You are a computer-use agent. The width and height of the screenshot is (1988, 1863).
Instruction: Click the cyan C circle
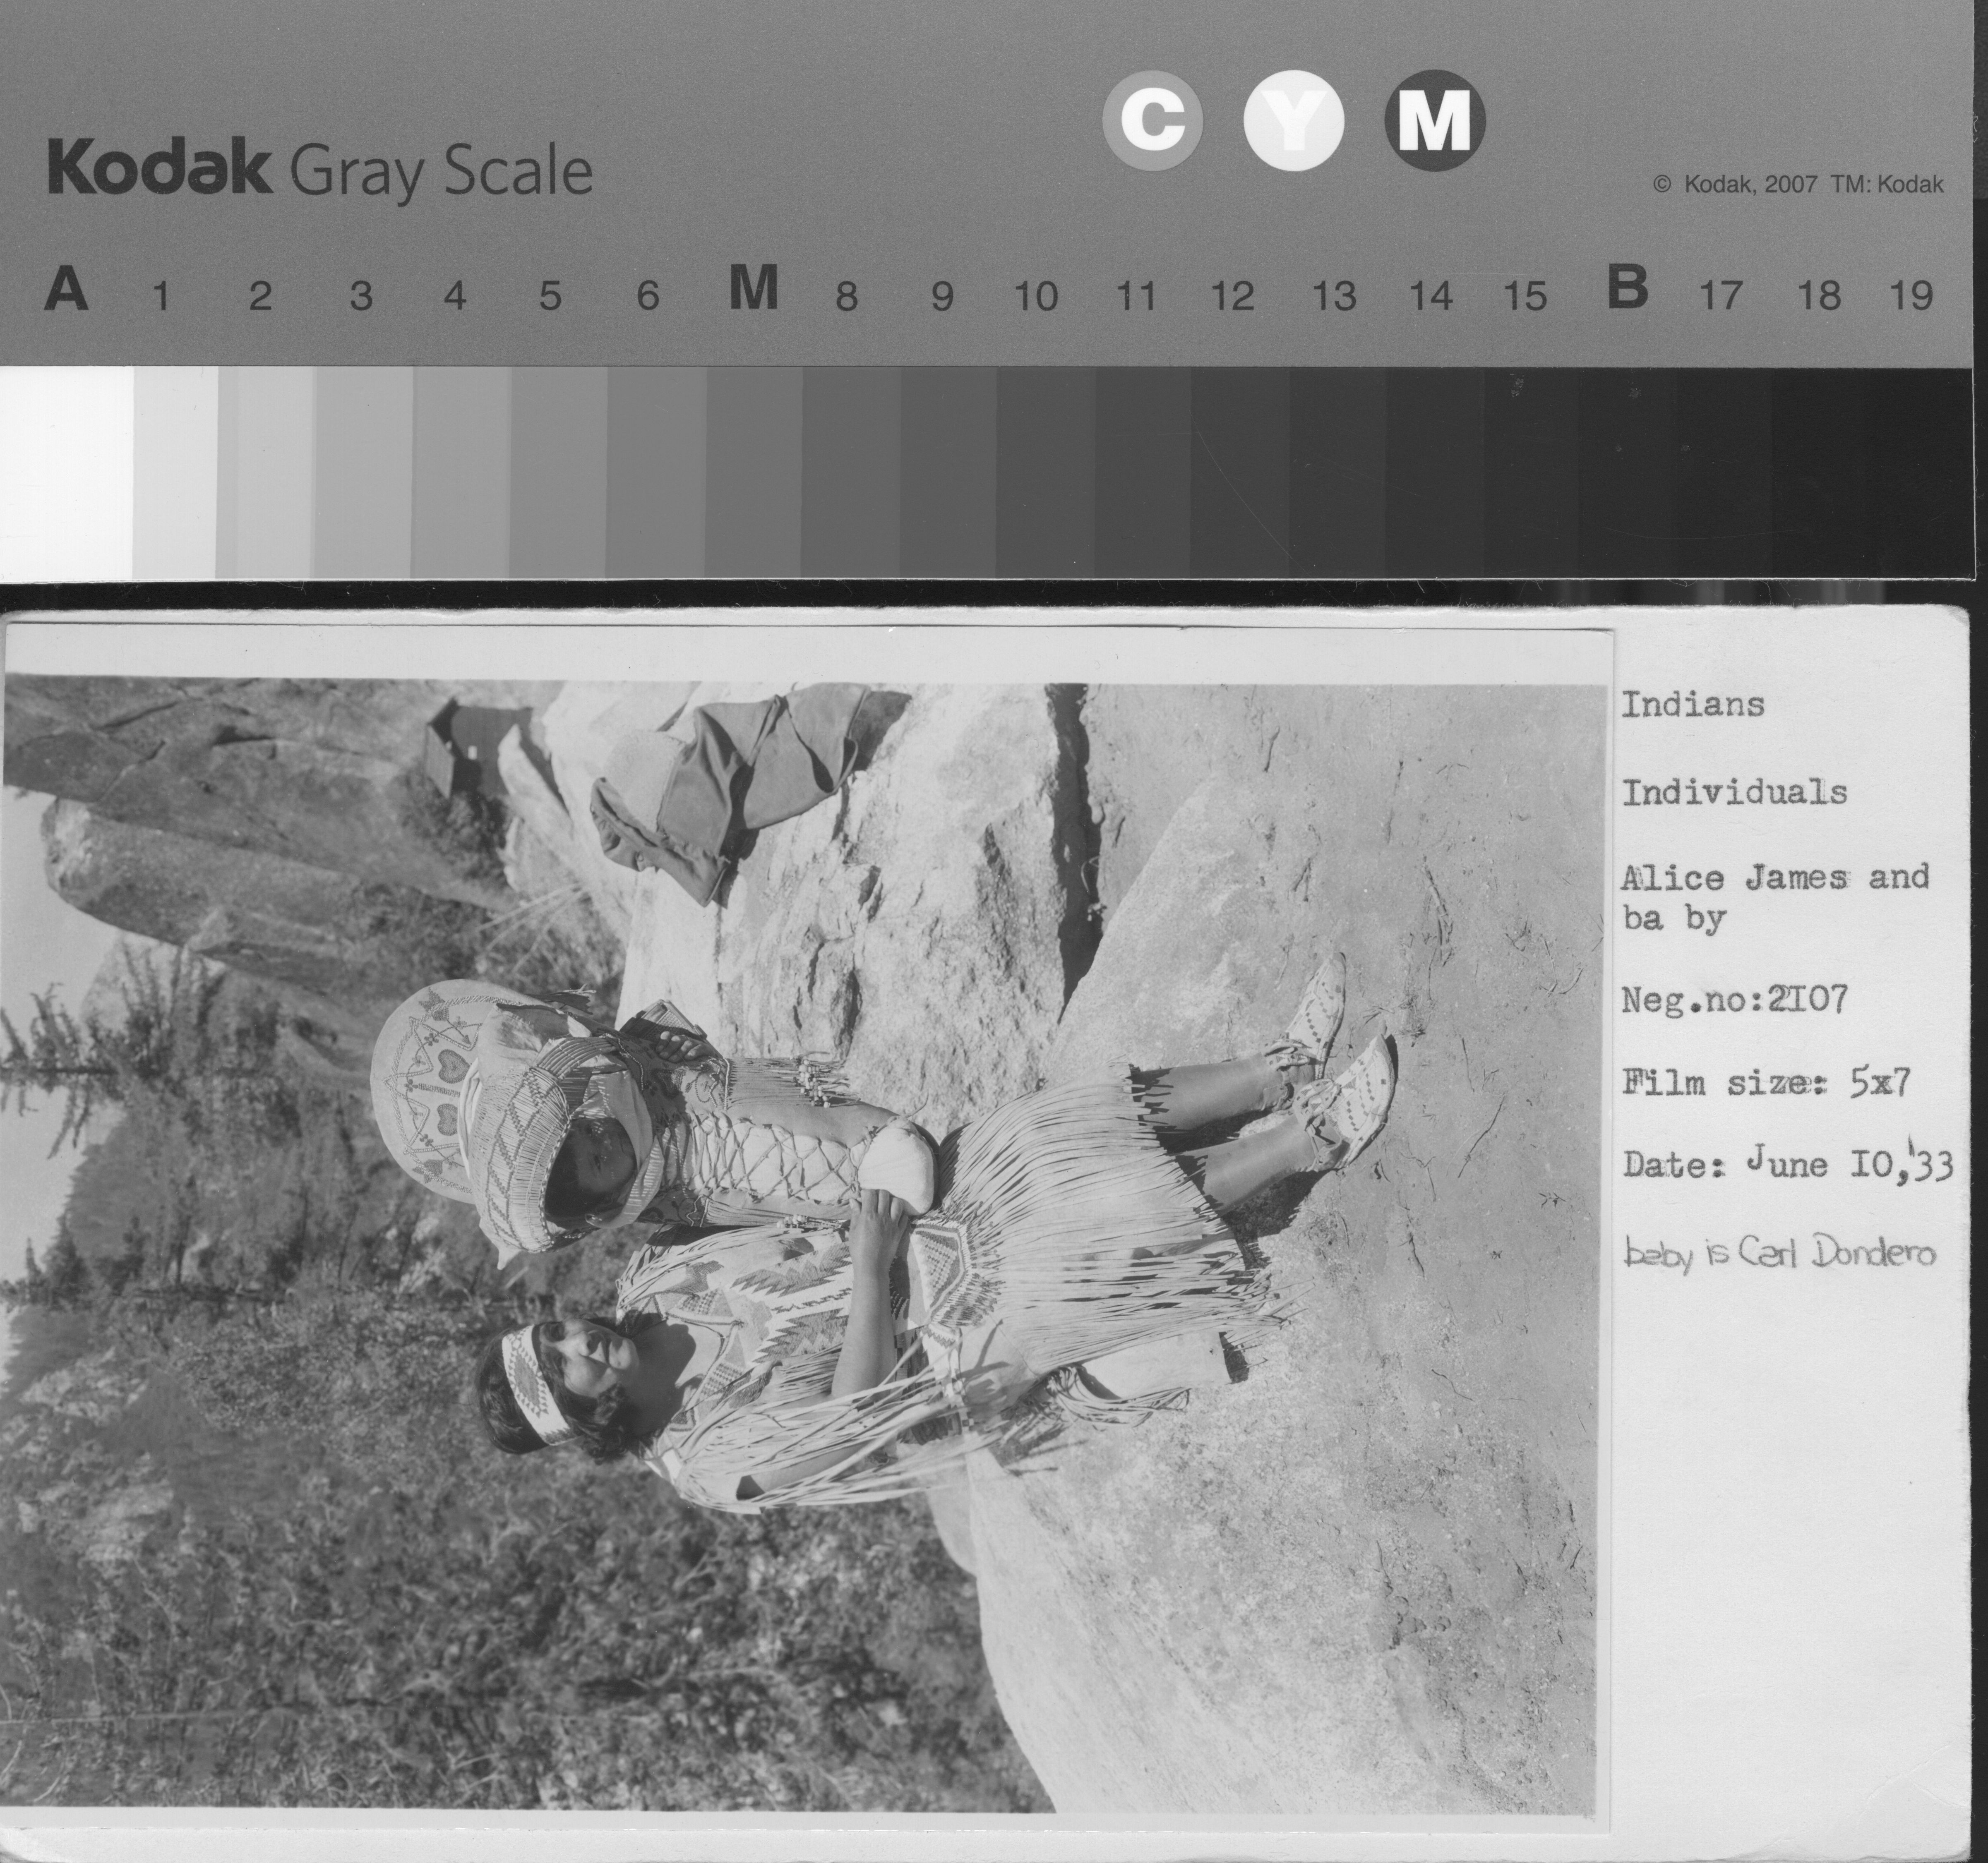(x=1152, y=121)
